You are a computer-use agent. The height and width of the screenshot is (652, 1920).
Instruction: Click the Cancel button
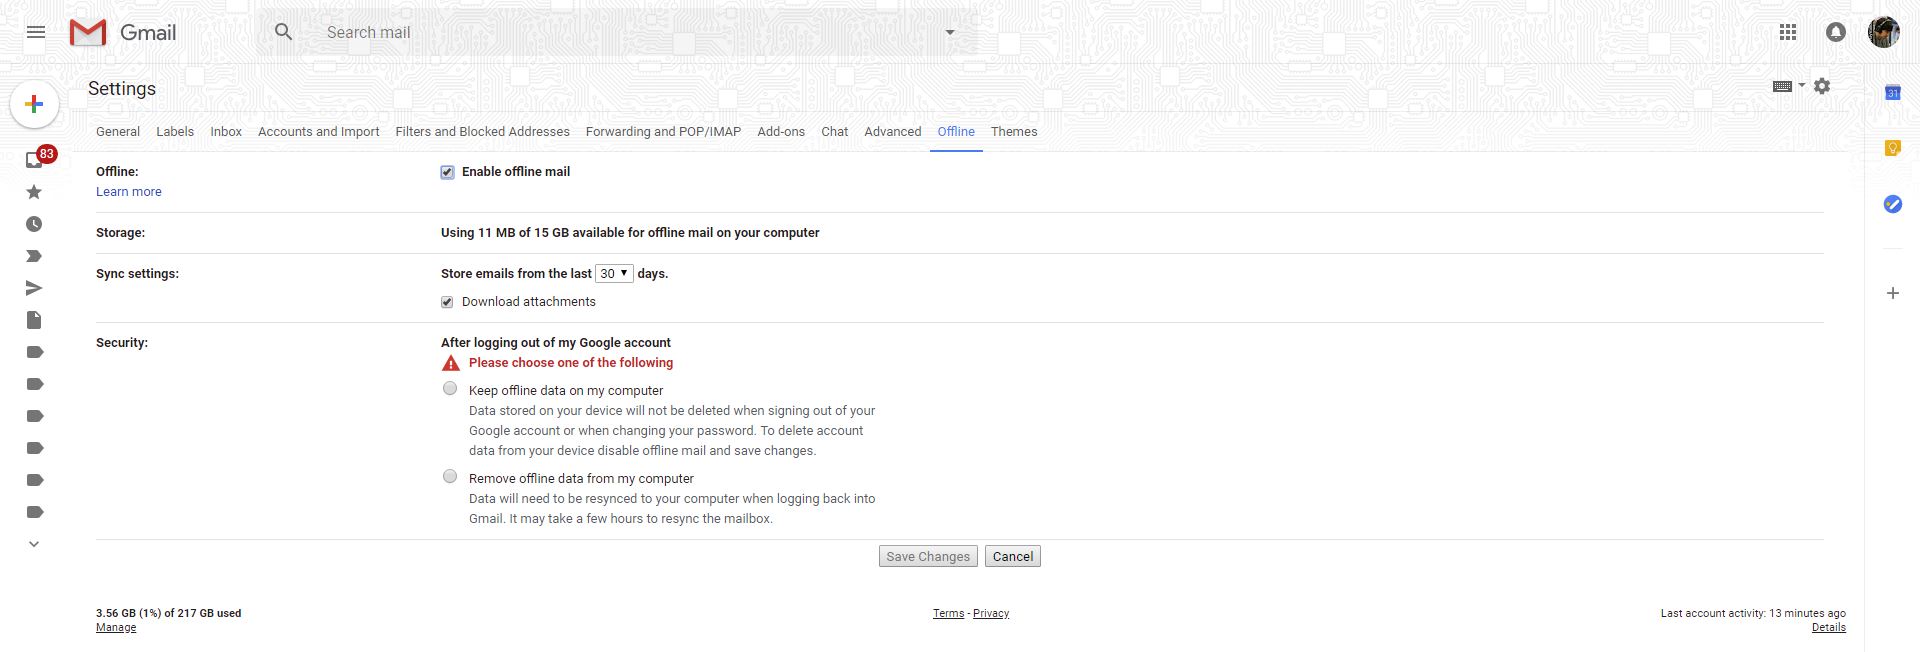pos(1013,556)
